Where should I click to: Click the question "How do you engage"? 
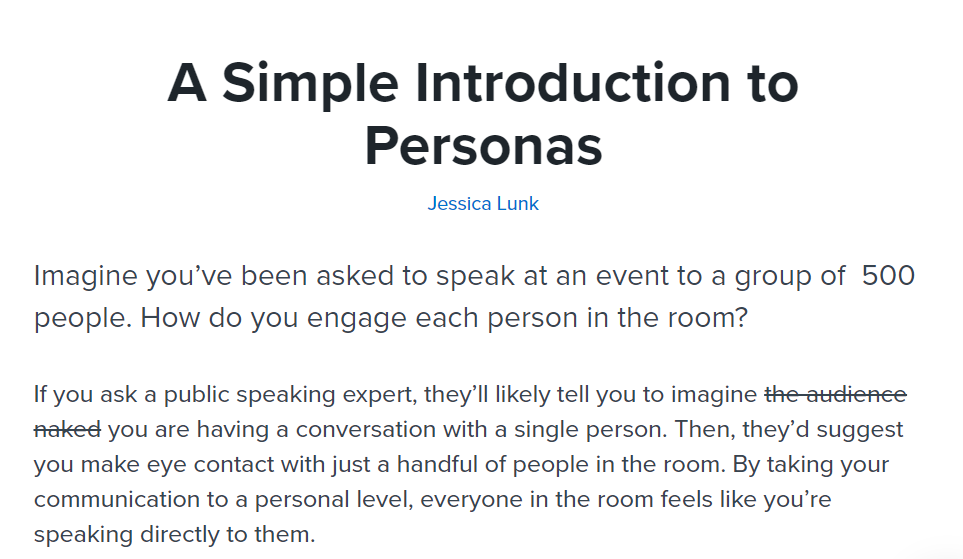coord(443,318)
